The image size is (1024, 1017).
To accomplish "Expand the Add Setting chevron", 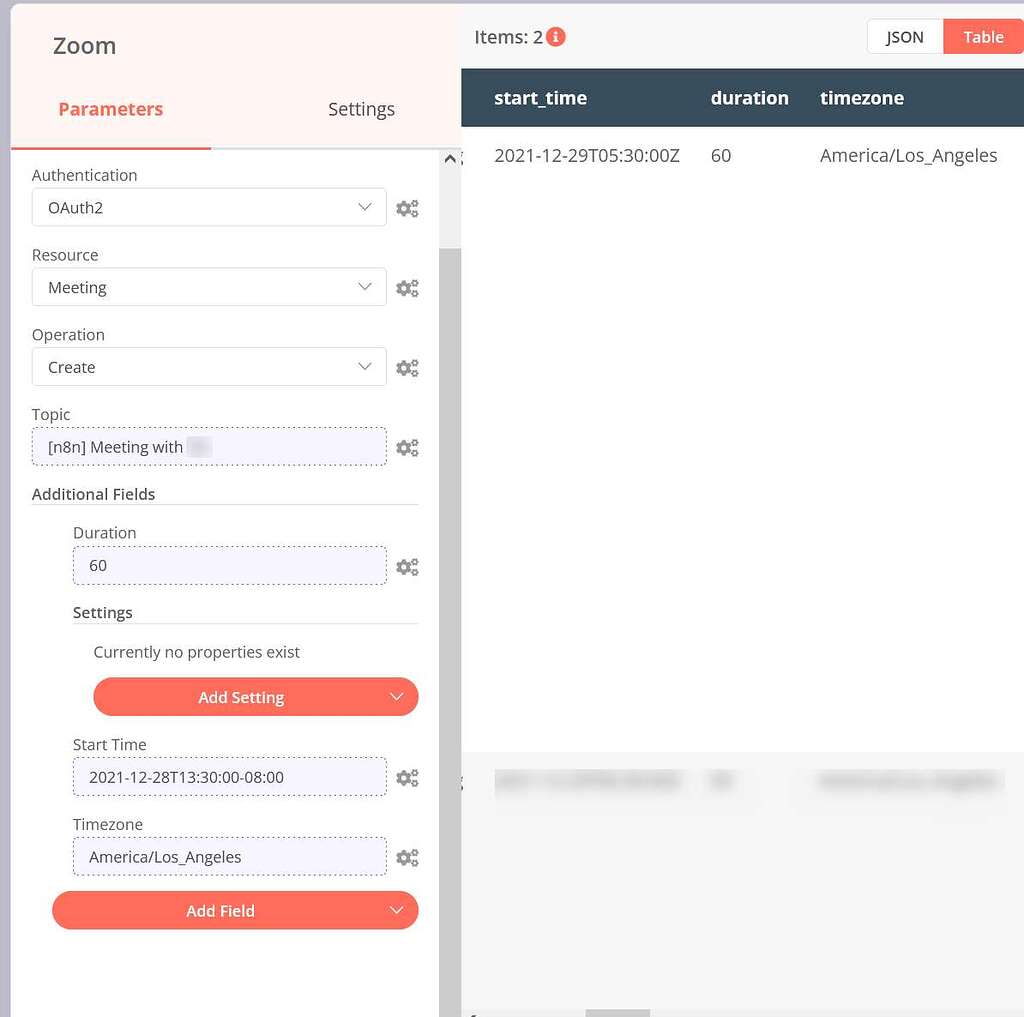I will tap(397, 697).
